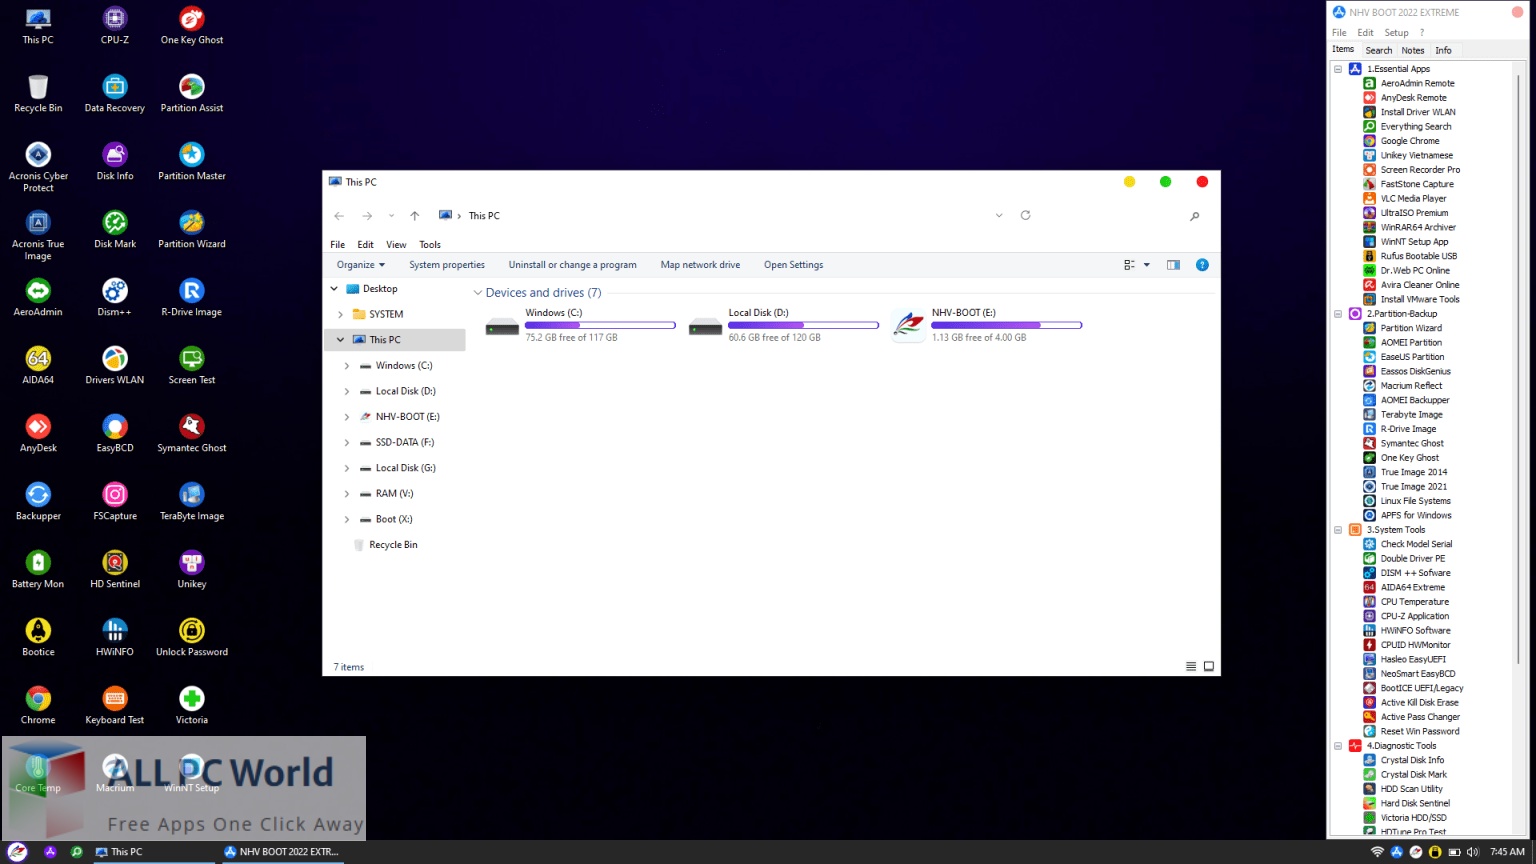Collapse Devices and drives section
Screen dimensions: 1536x864
click(477, 293)
